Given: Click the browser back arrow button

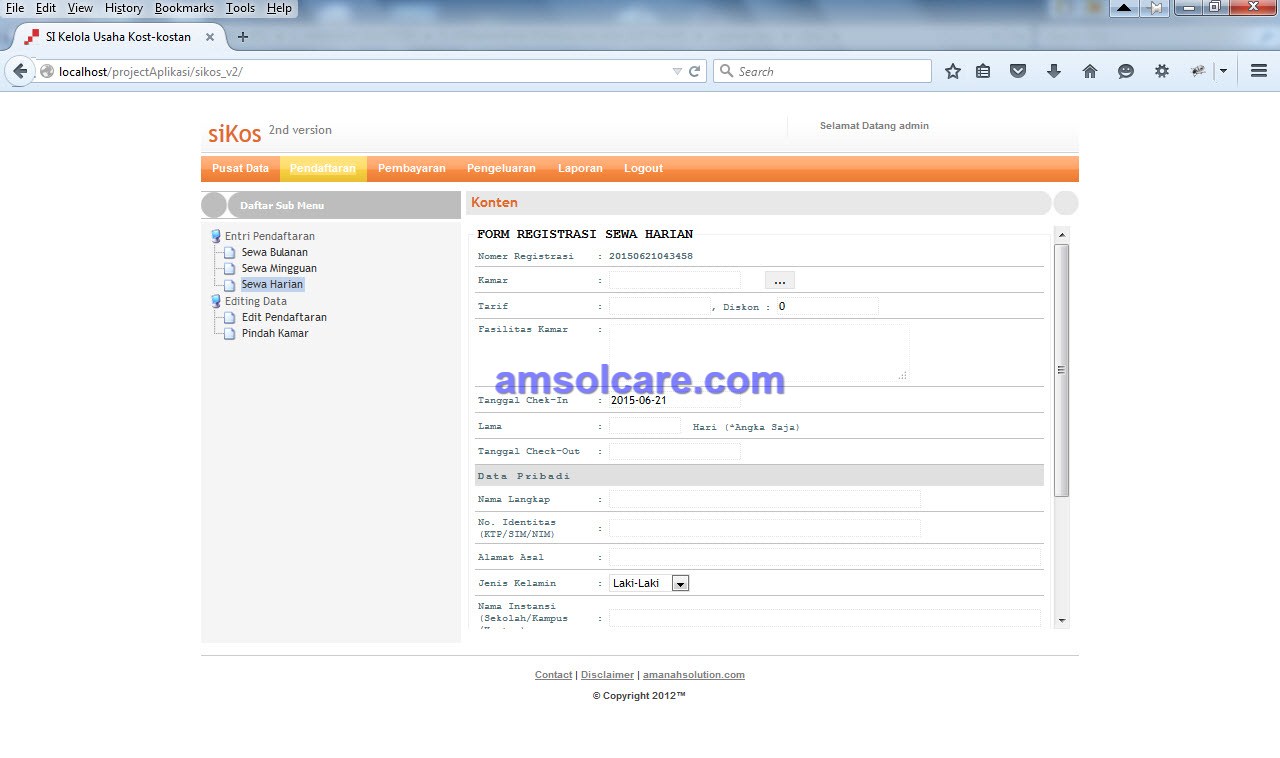Looking at the screenshot, I should (20, 71).
